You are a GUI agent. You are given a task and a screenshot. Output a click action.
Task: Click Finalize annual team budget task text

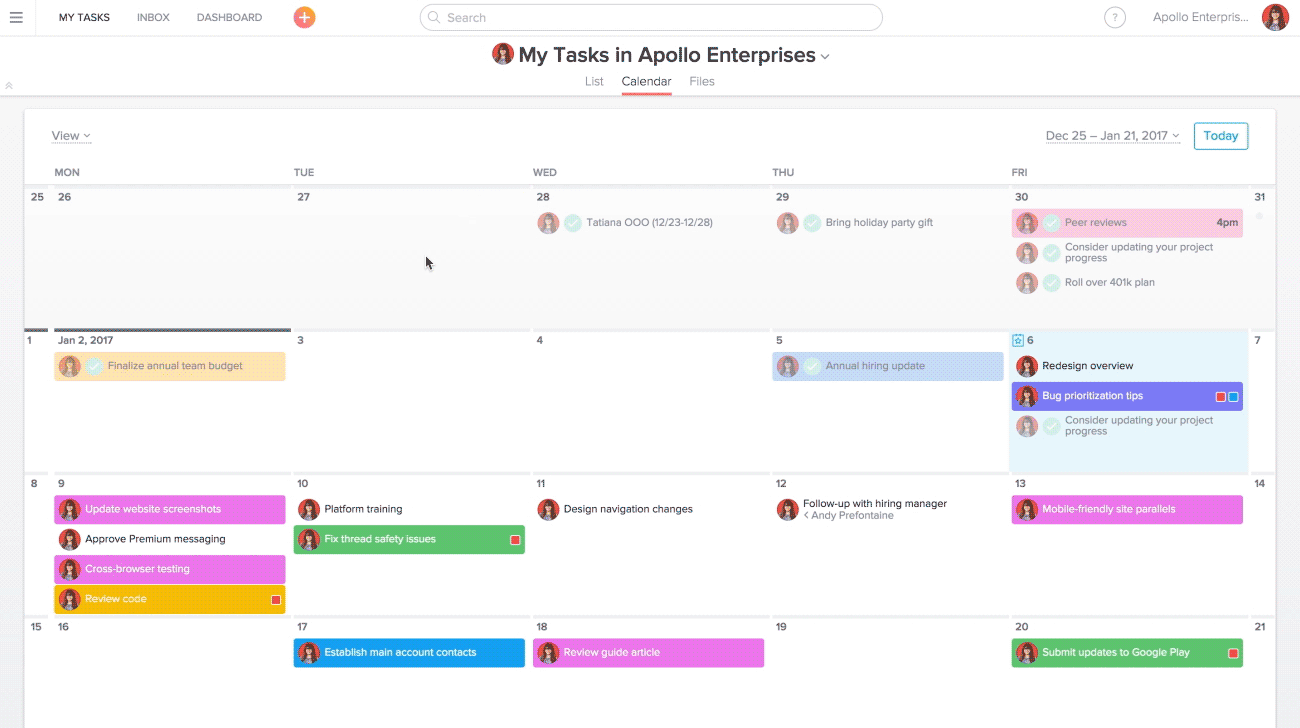[175, 366]
